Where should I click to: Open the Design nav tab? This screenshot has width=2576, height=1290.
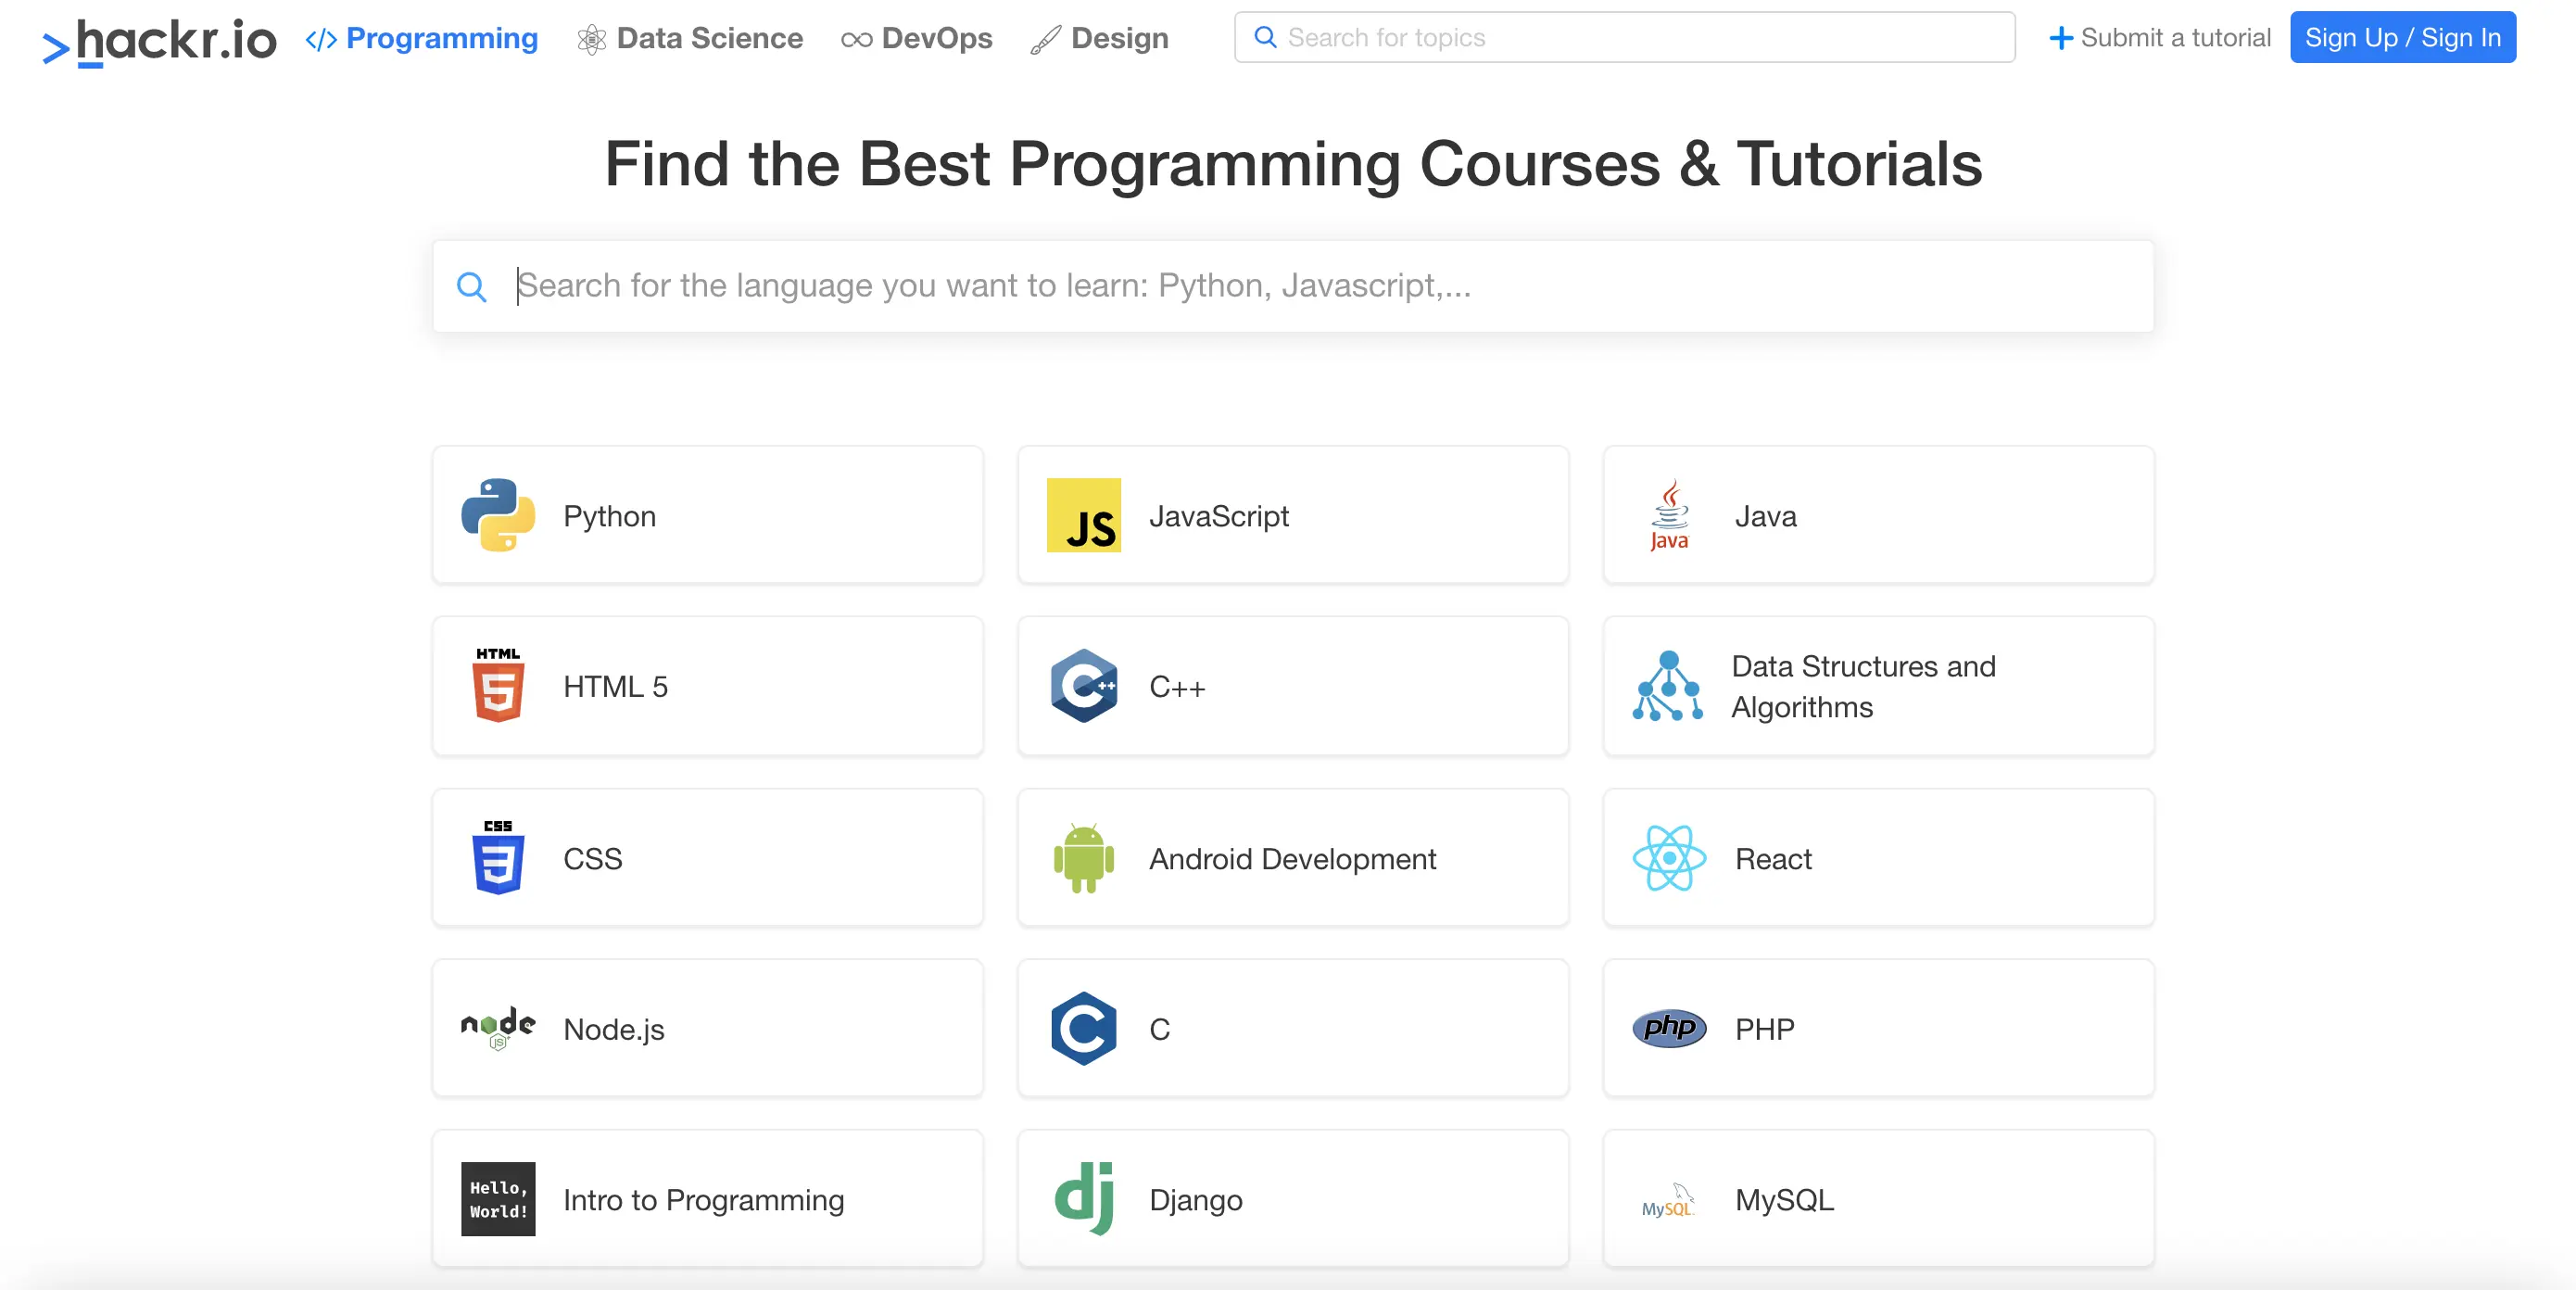coord(1099,38)
